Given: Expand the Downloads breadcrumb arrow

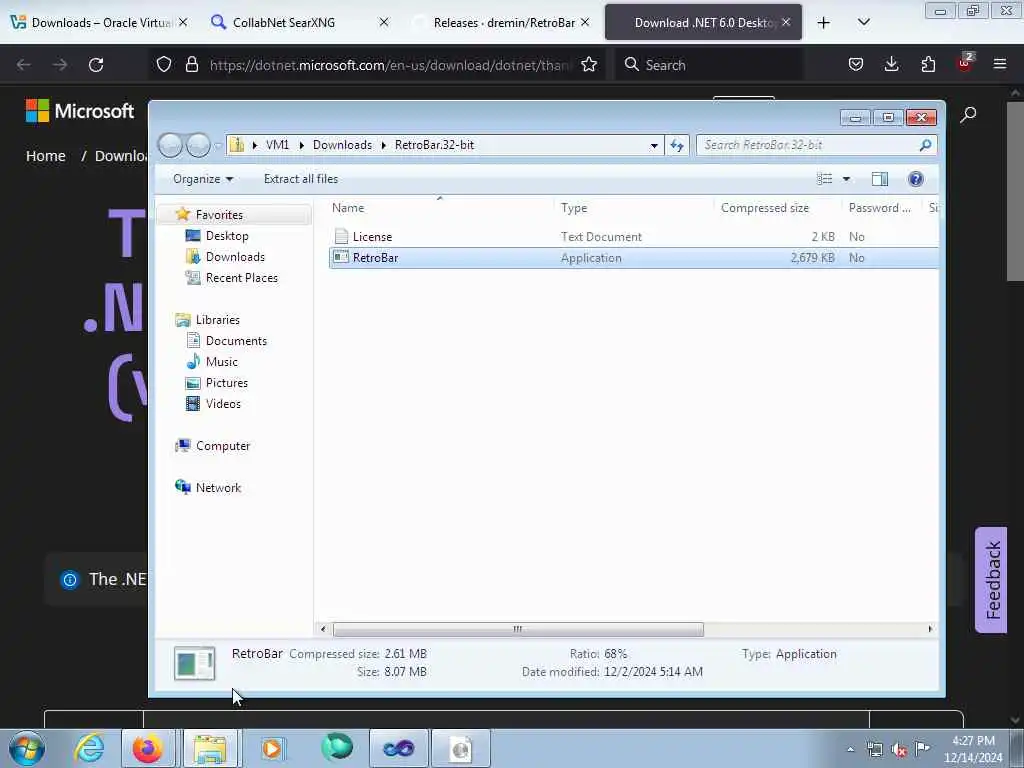Looking at the screenshot, I should pos(383,145).
